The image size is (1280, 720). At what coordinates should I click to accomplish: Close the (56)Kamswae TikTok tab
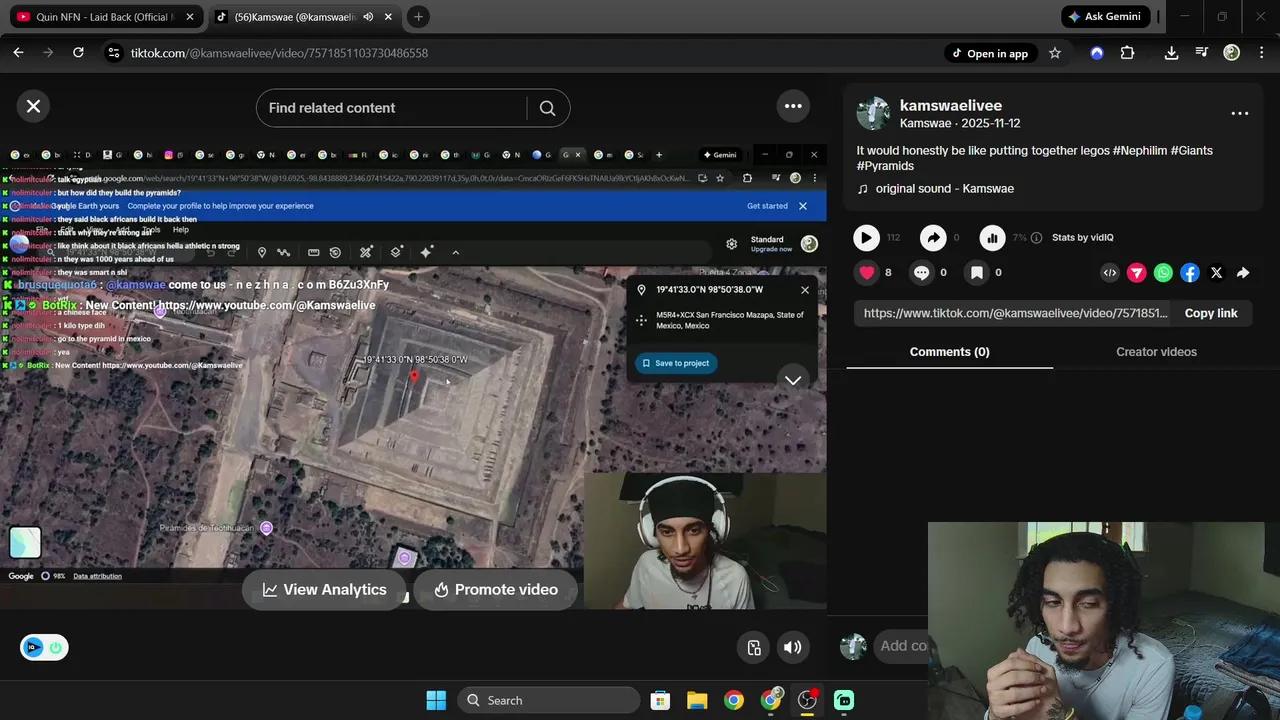(x=388, y=17)
